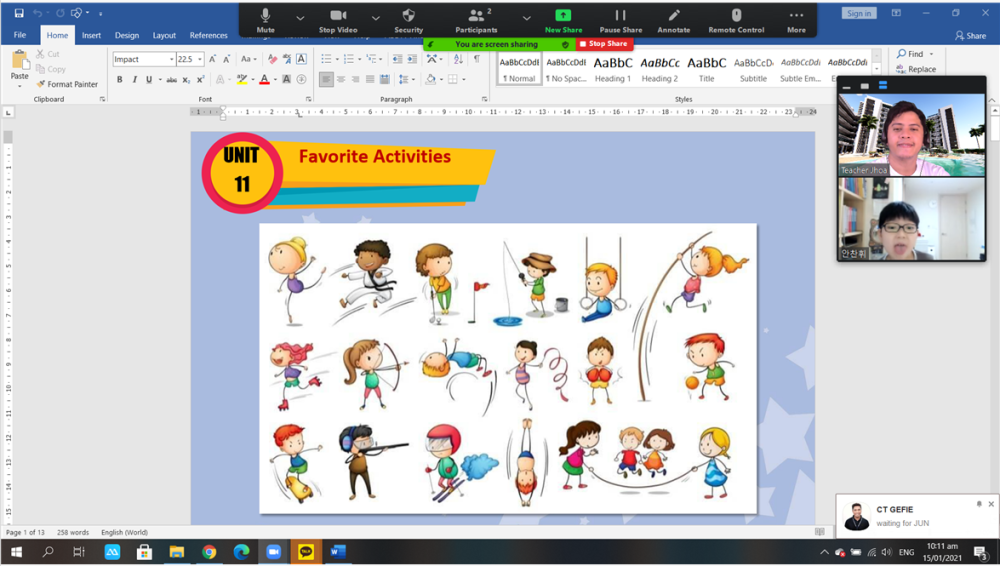Viewport: 1000px width, 566px height.
Task: Open the Layout ribbon tab
Action: point(164,35)
